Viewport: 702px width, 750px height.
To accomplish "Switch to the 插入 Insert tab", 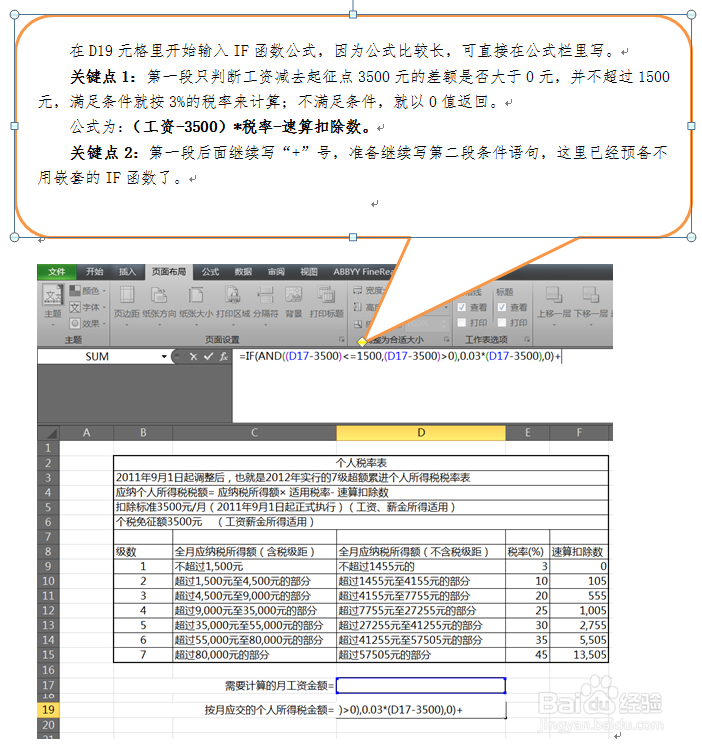I will [127, 272].
